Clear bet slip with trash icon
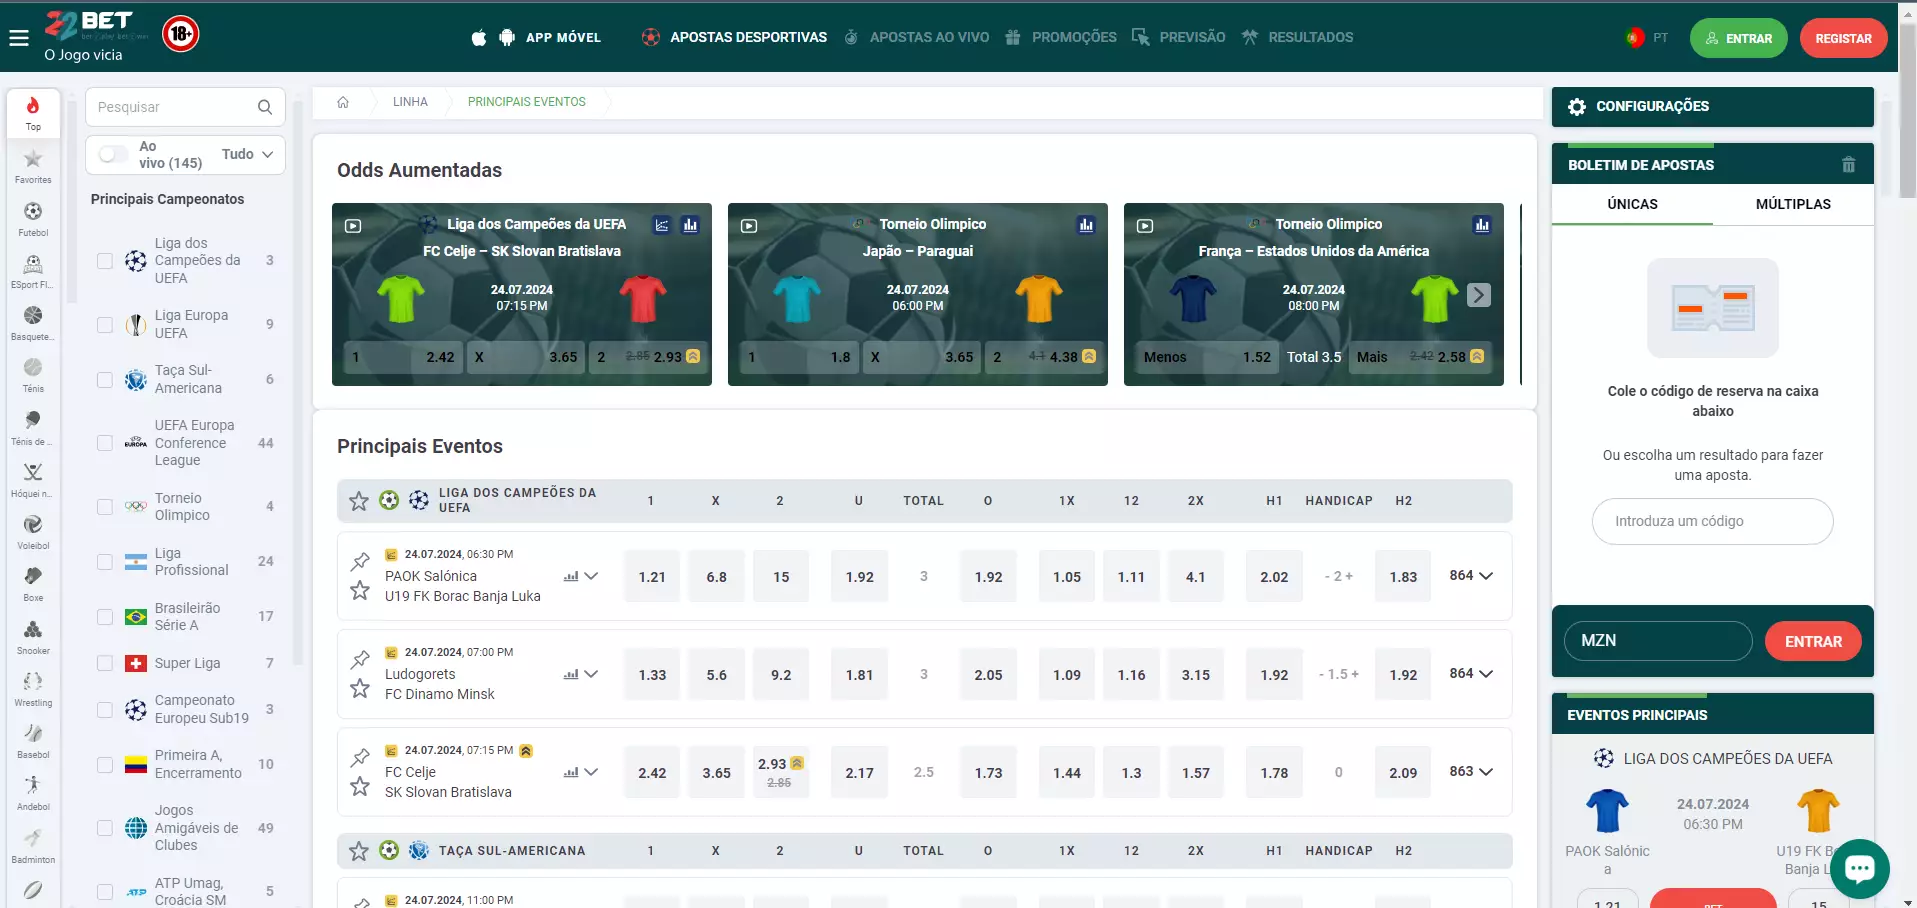The image size is (1917, 908). (1848, 165)
